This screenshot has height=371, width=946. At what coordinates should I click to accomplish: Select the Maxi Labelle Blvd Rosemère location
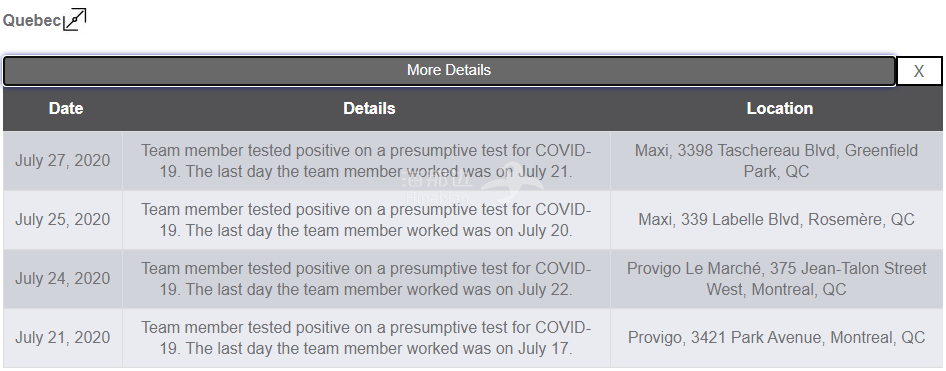point(776,220)
